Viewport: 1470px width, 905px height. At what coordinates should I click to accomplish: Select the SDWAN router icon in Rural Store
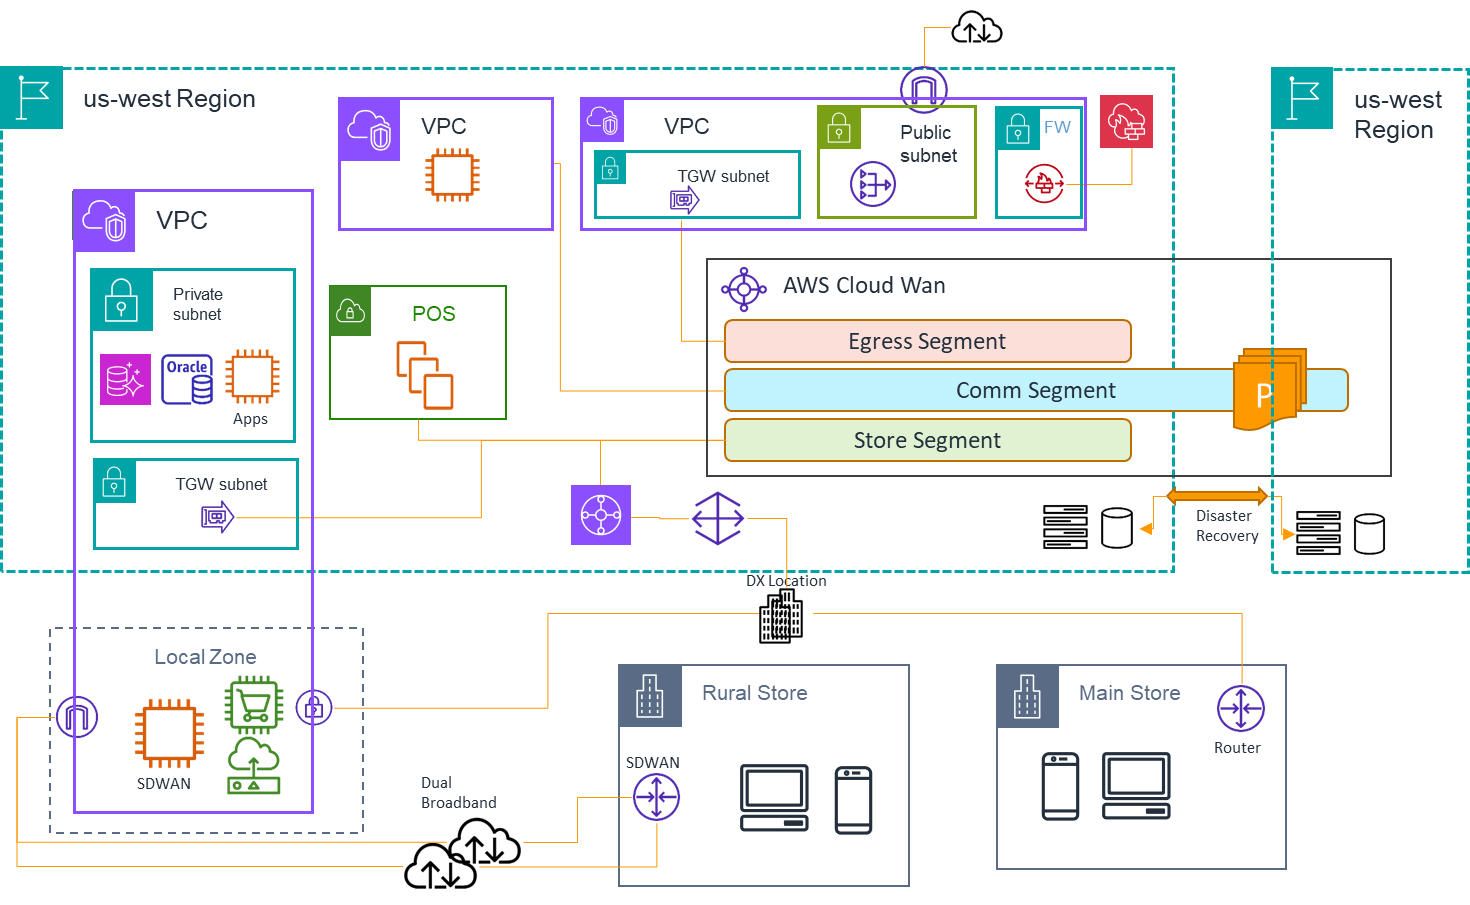(x=656, y=797)
